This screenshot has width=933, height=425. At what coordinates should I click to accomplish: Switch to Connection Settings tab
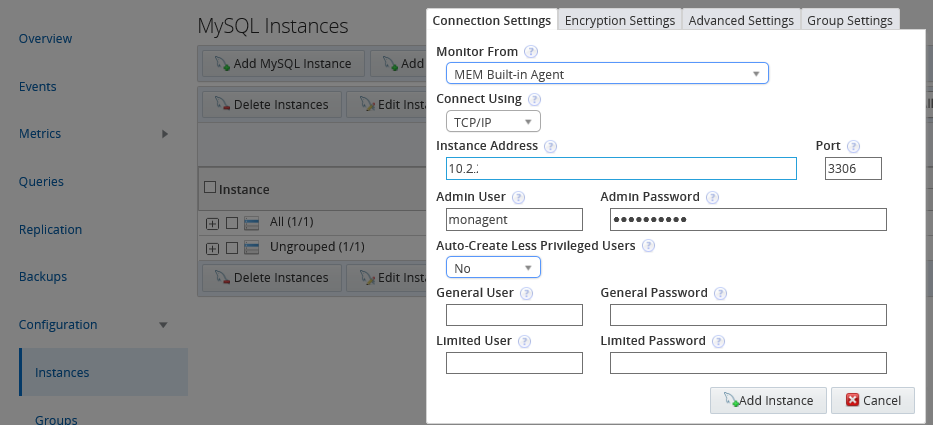point(491,20)
